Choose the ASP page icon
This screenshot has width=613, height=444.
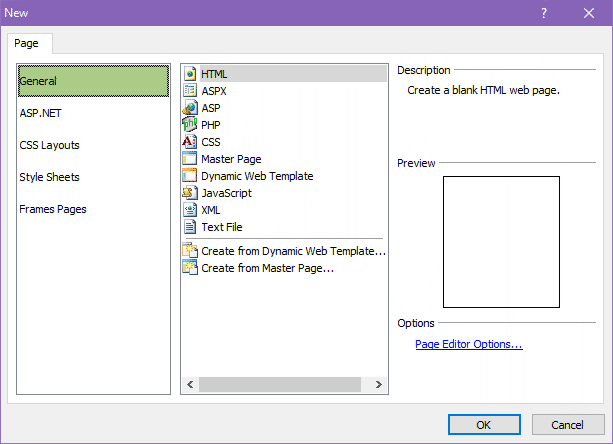tap(190, 108)
